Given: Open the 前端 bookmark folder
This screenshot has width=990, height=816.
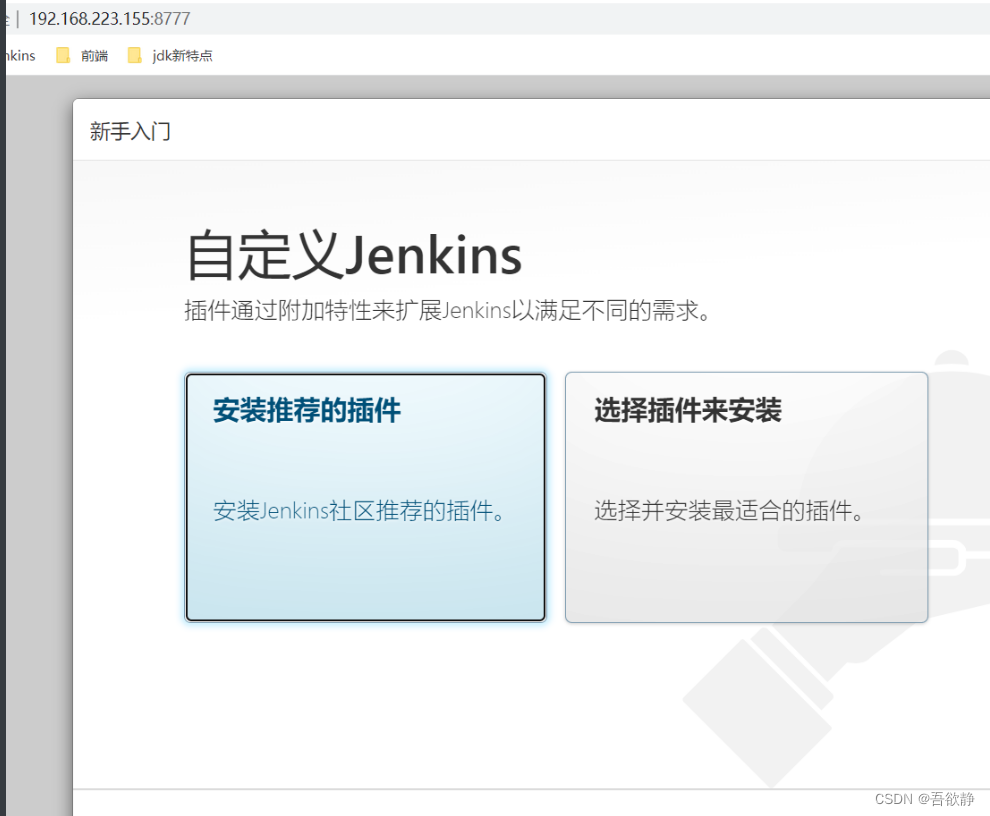Looking at the screenshot, I should coord(82,56).
